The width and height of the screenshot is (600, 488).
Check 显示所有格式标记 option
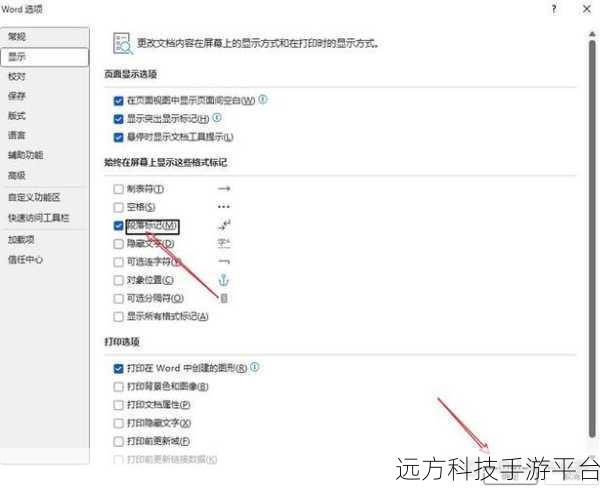118,317
